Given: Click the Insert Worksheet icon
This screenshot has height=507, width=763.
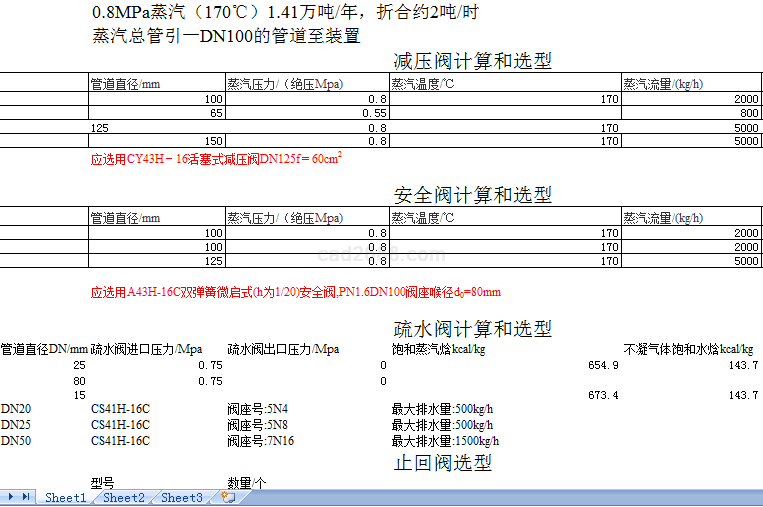Looking at the screenshot, I should click(x=228, y=497).
